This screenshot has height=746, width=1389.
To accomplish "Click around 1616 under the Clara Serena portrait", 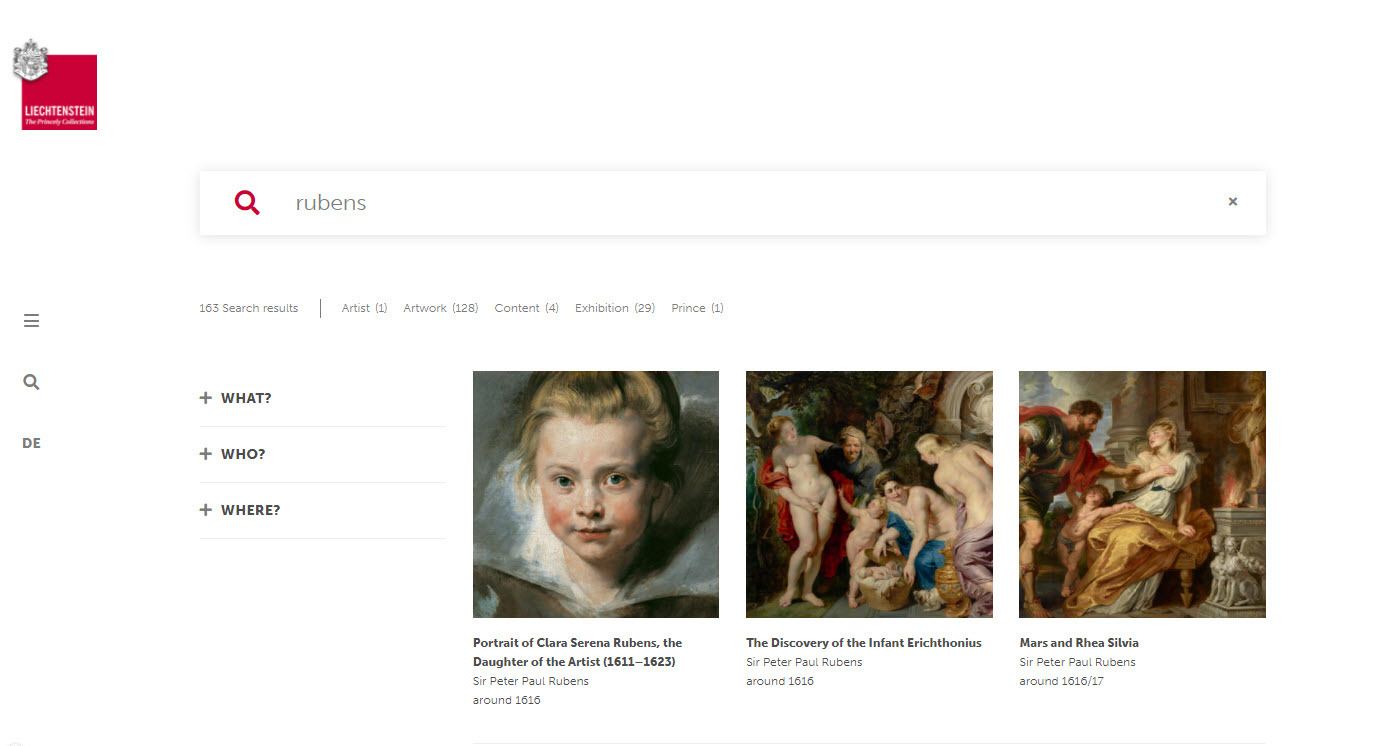I will (507, 700).
